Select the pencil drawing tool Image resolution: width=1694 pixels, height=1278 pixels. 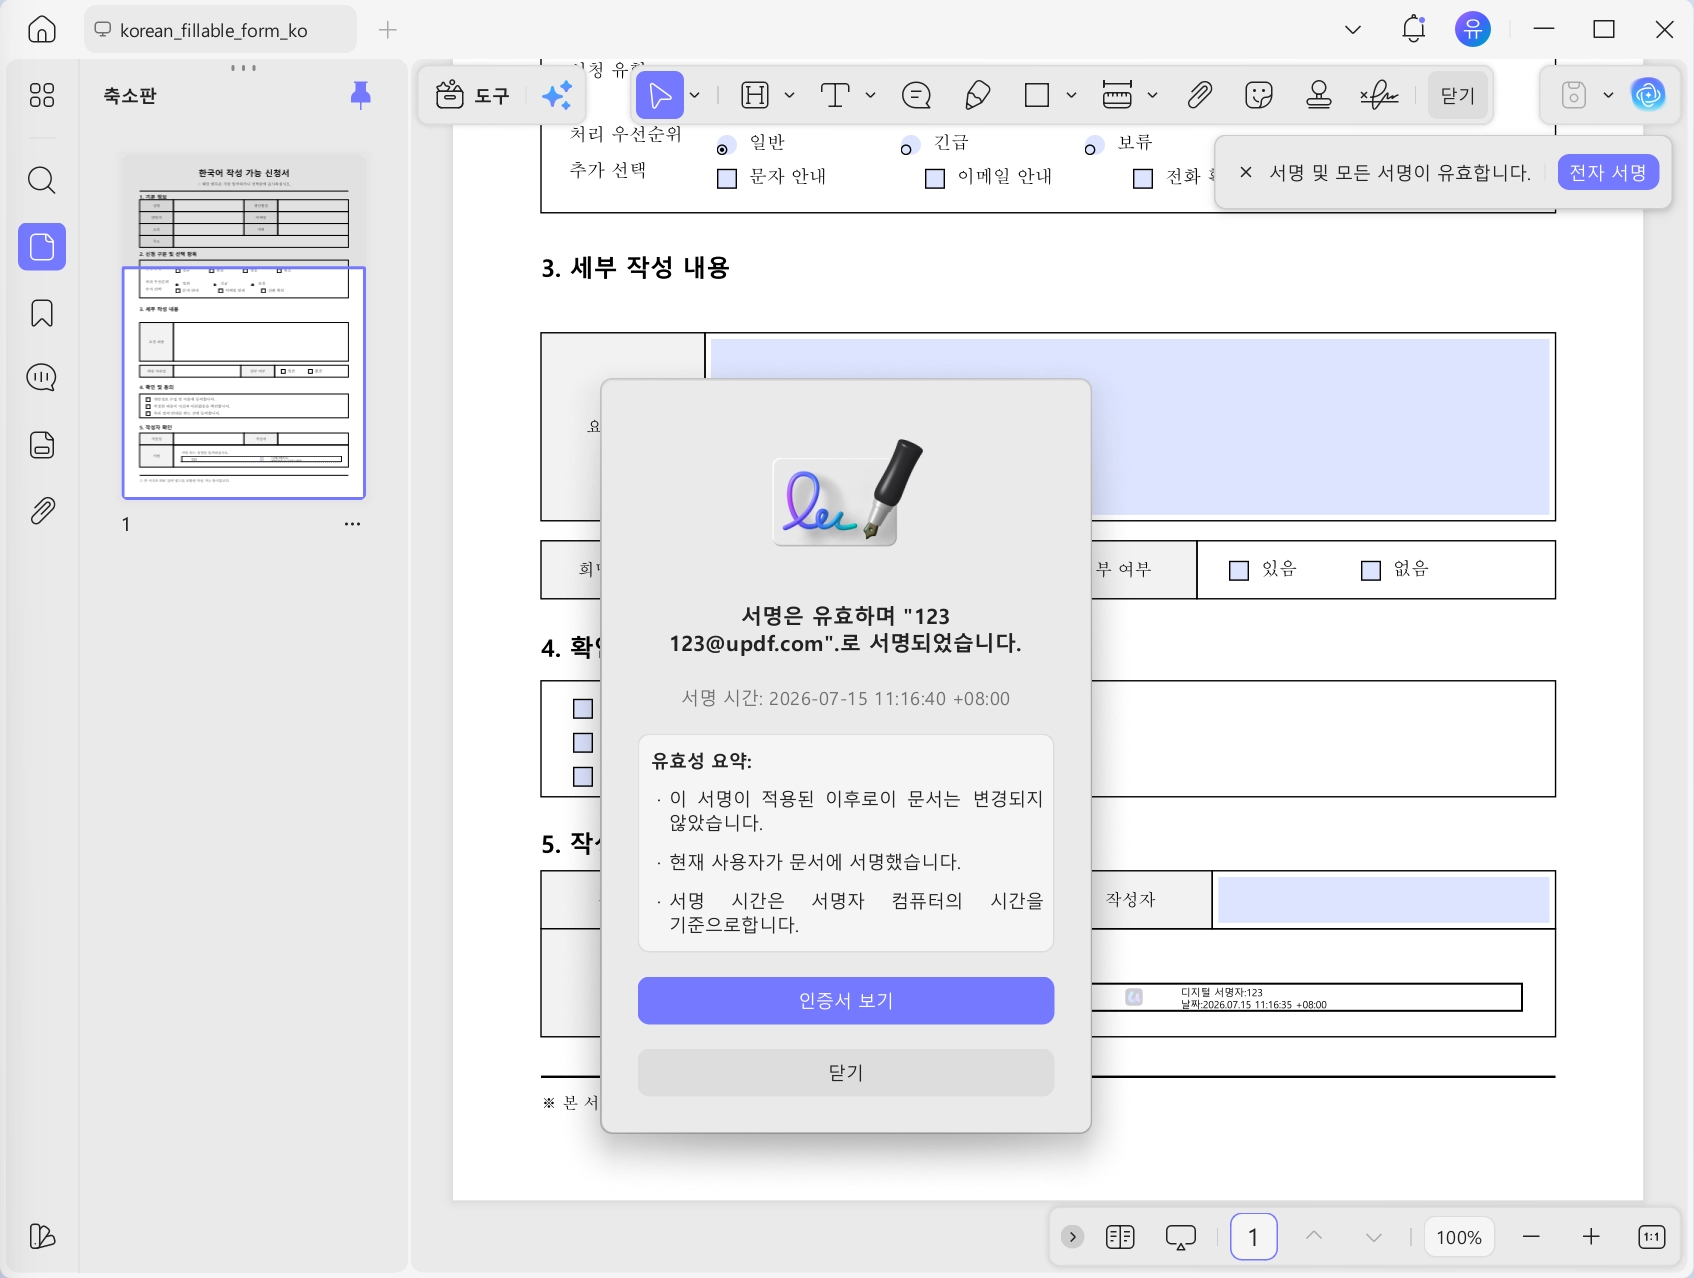(x=977, y=95)
